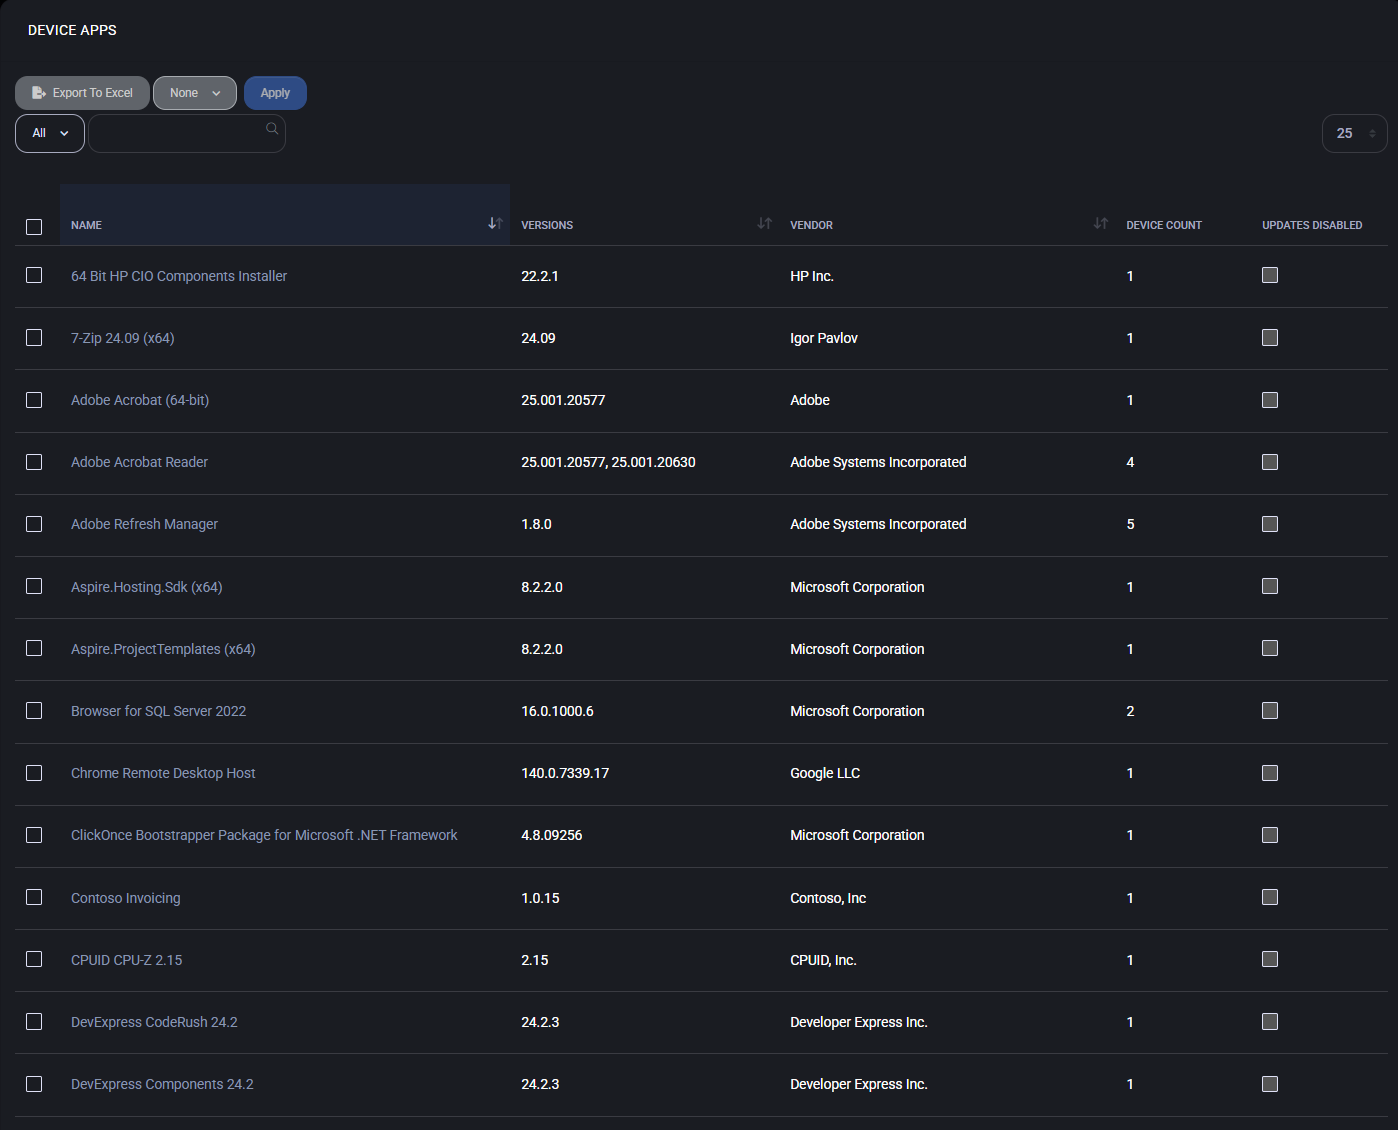
Task: Sort by Vendor column arrows icon
Action: point(1101,223)
